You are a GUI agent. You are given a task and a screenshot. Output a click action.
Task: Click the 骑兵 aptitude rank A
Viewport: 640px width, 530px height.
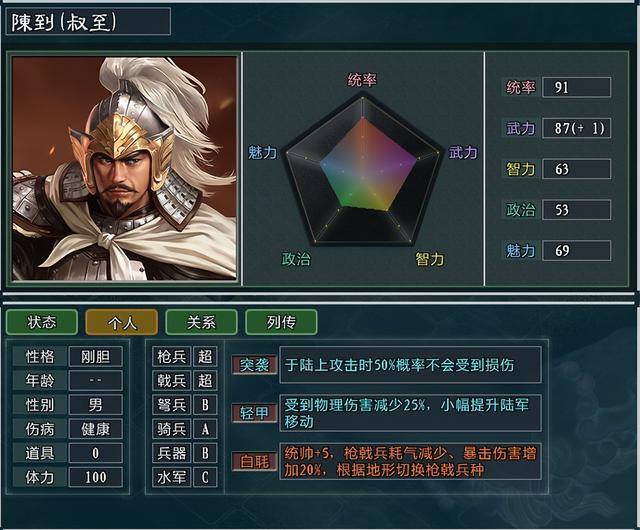(205, 428)
